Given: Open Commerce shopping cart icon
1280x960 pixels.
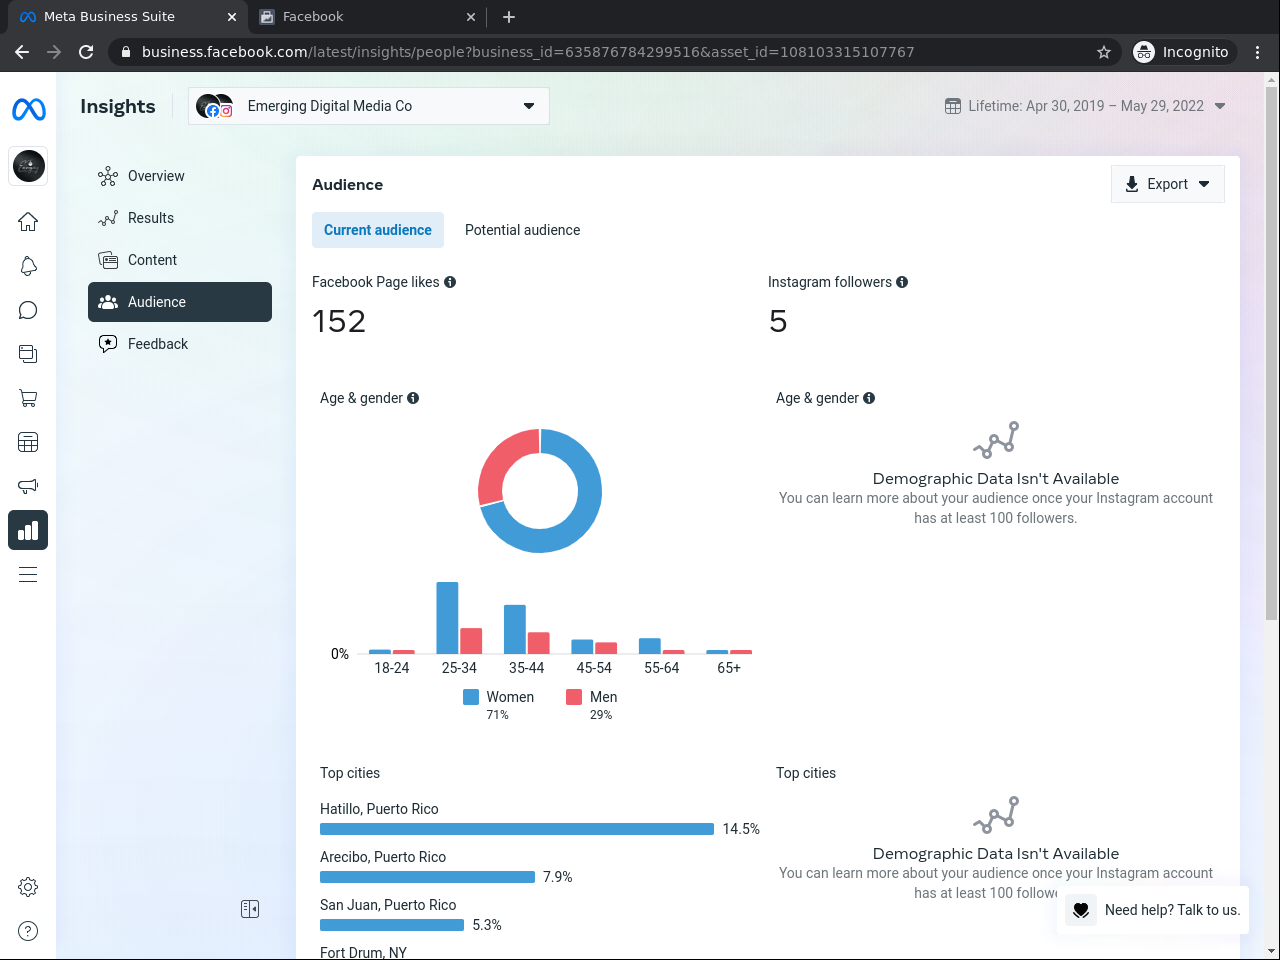Looking at the screenshot, I should (28, 398).
